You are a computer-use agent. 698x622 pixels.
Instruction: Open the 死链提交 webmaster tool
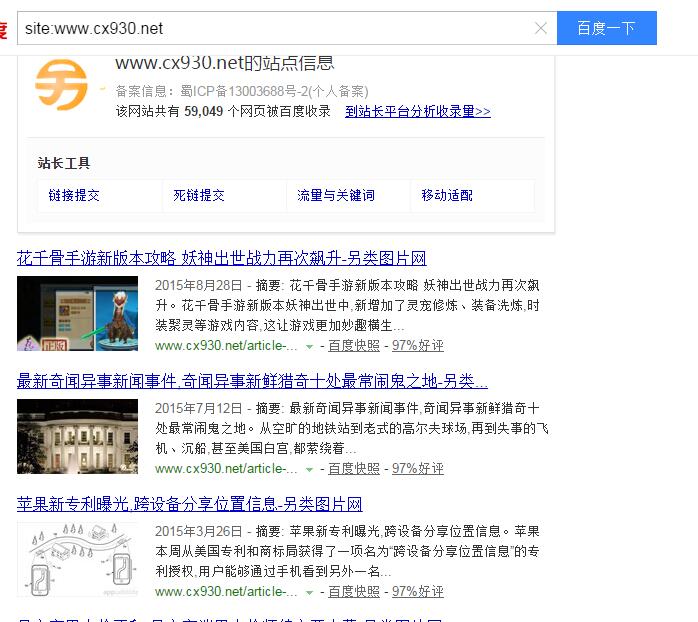coord(199,195)
